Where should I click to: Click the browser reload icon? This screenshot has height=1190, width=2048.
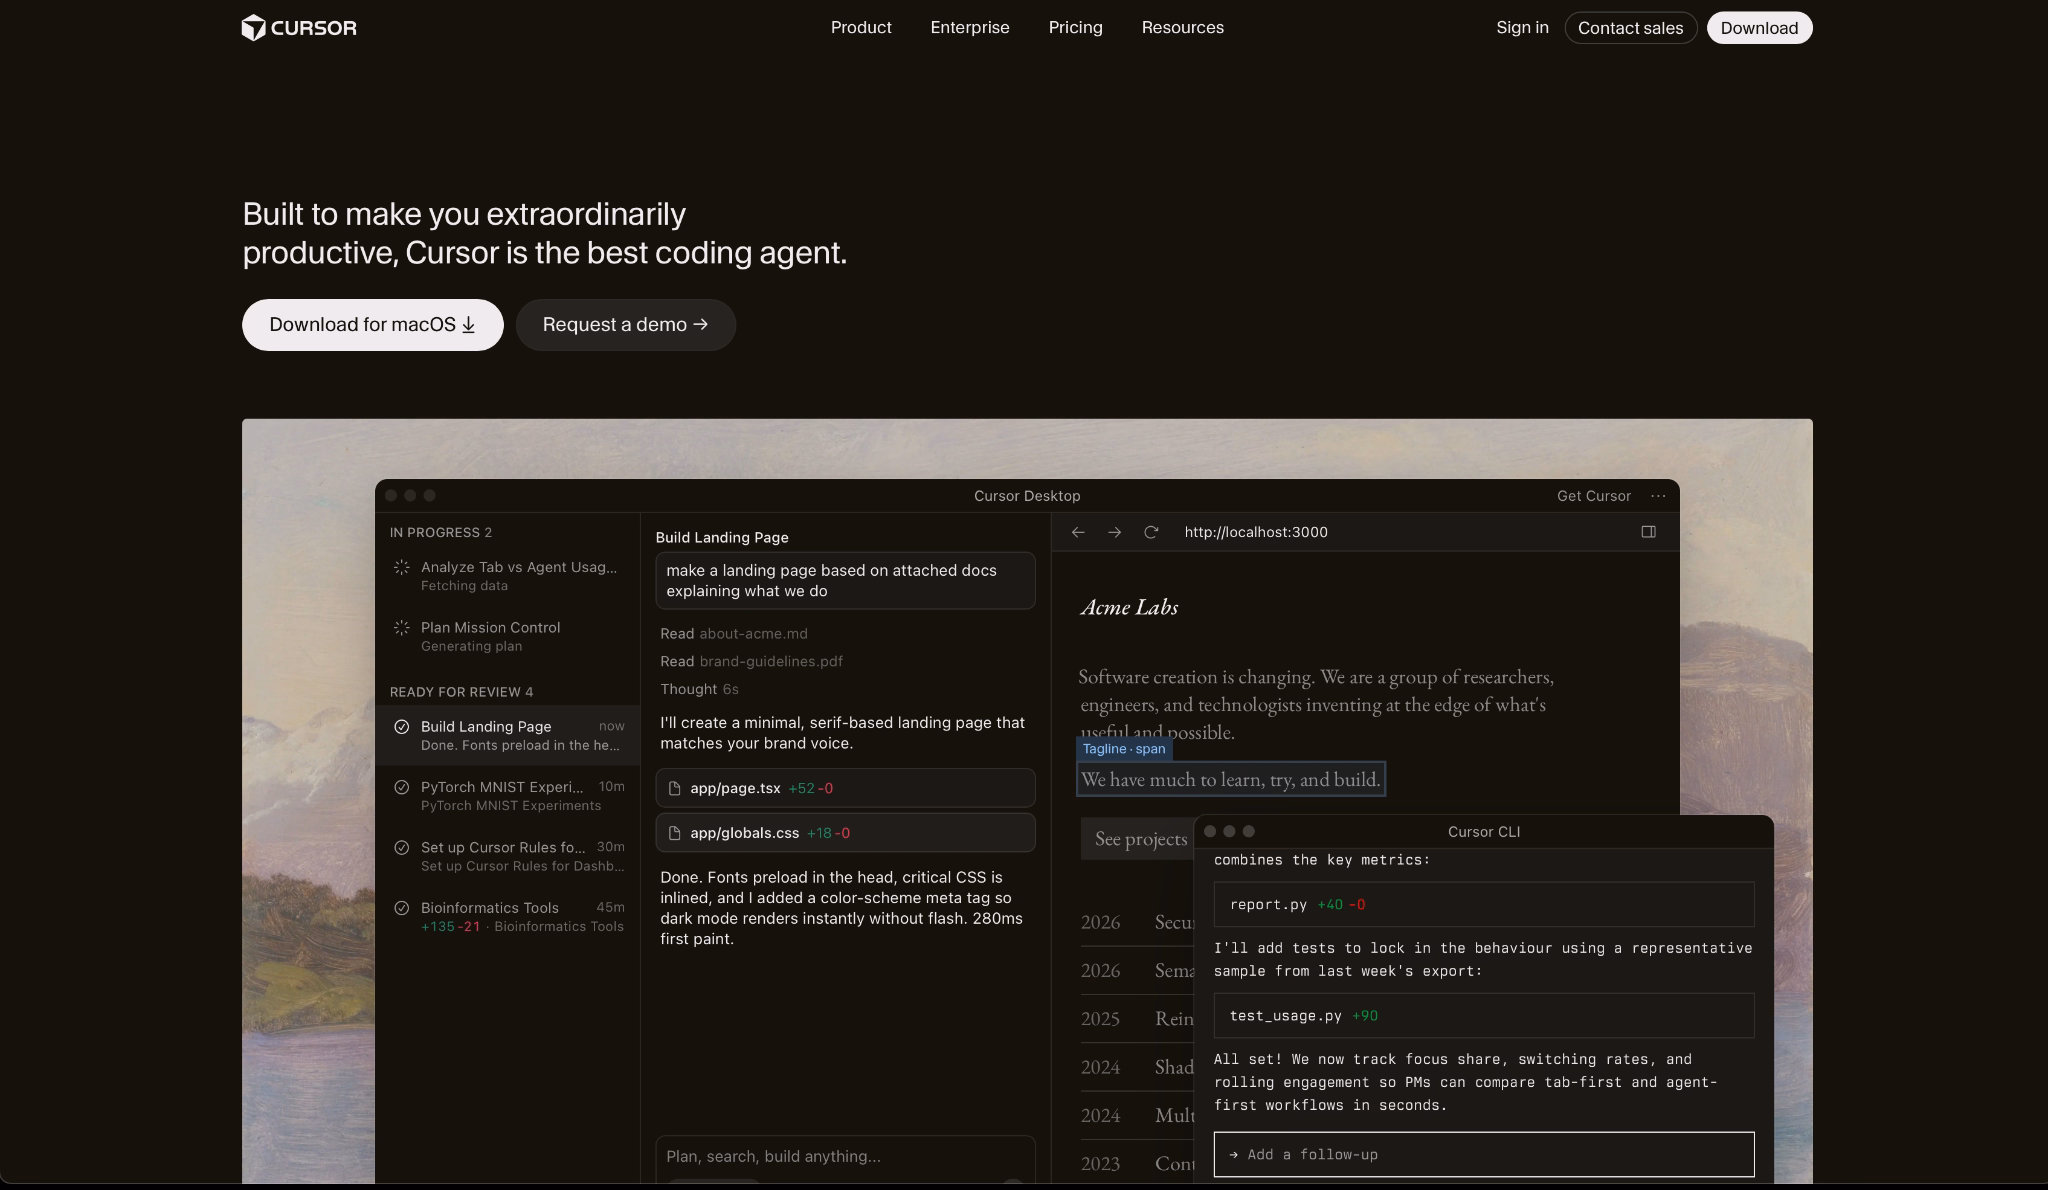pyautogui.click(x=1151, y=532)
